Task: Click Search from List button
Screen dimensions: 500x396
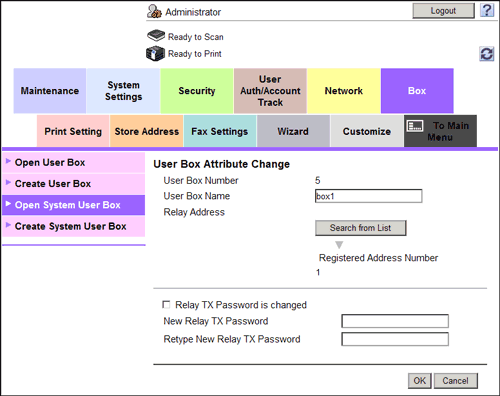Action: click(x=360, y=228)
